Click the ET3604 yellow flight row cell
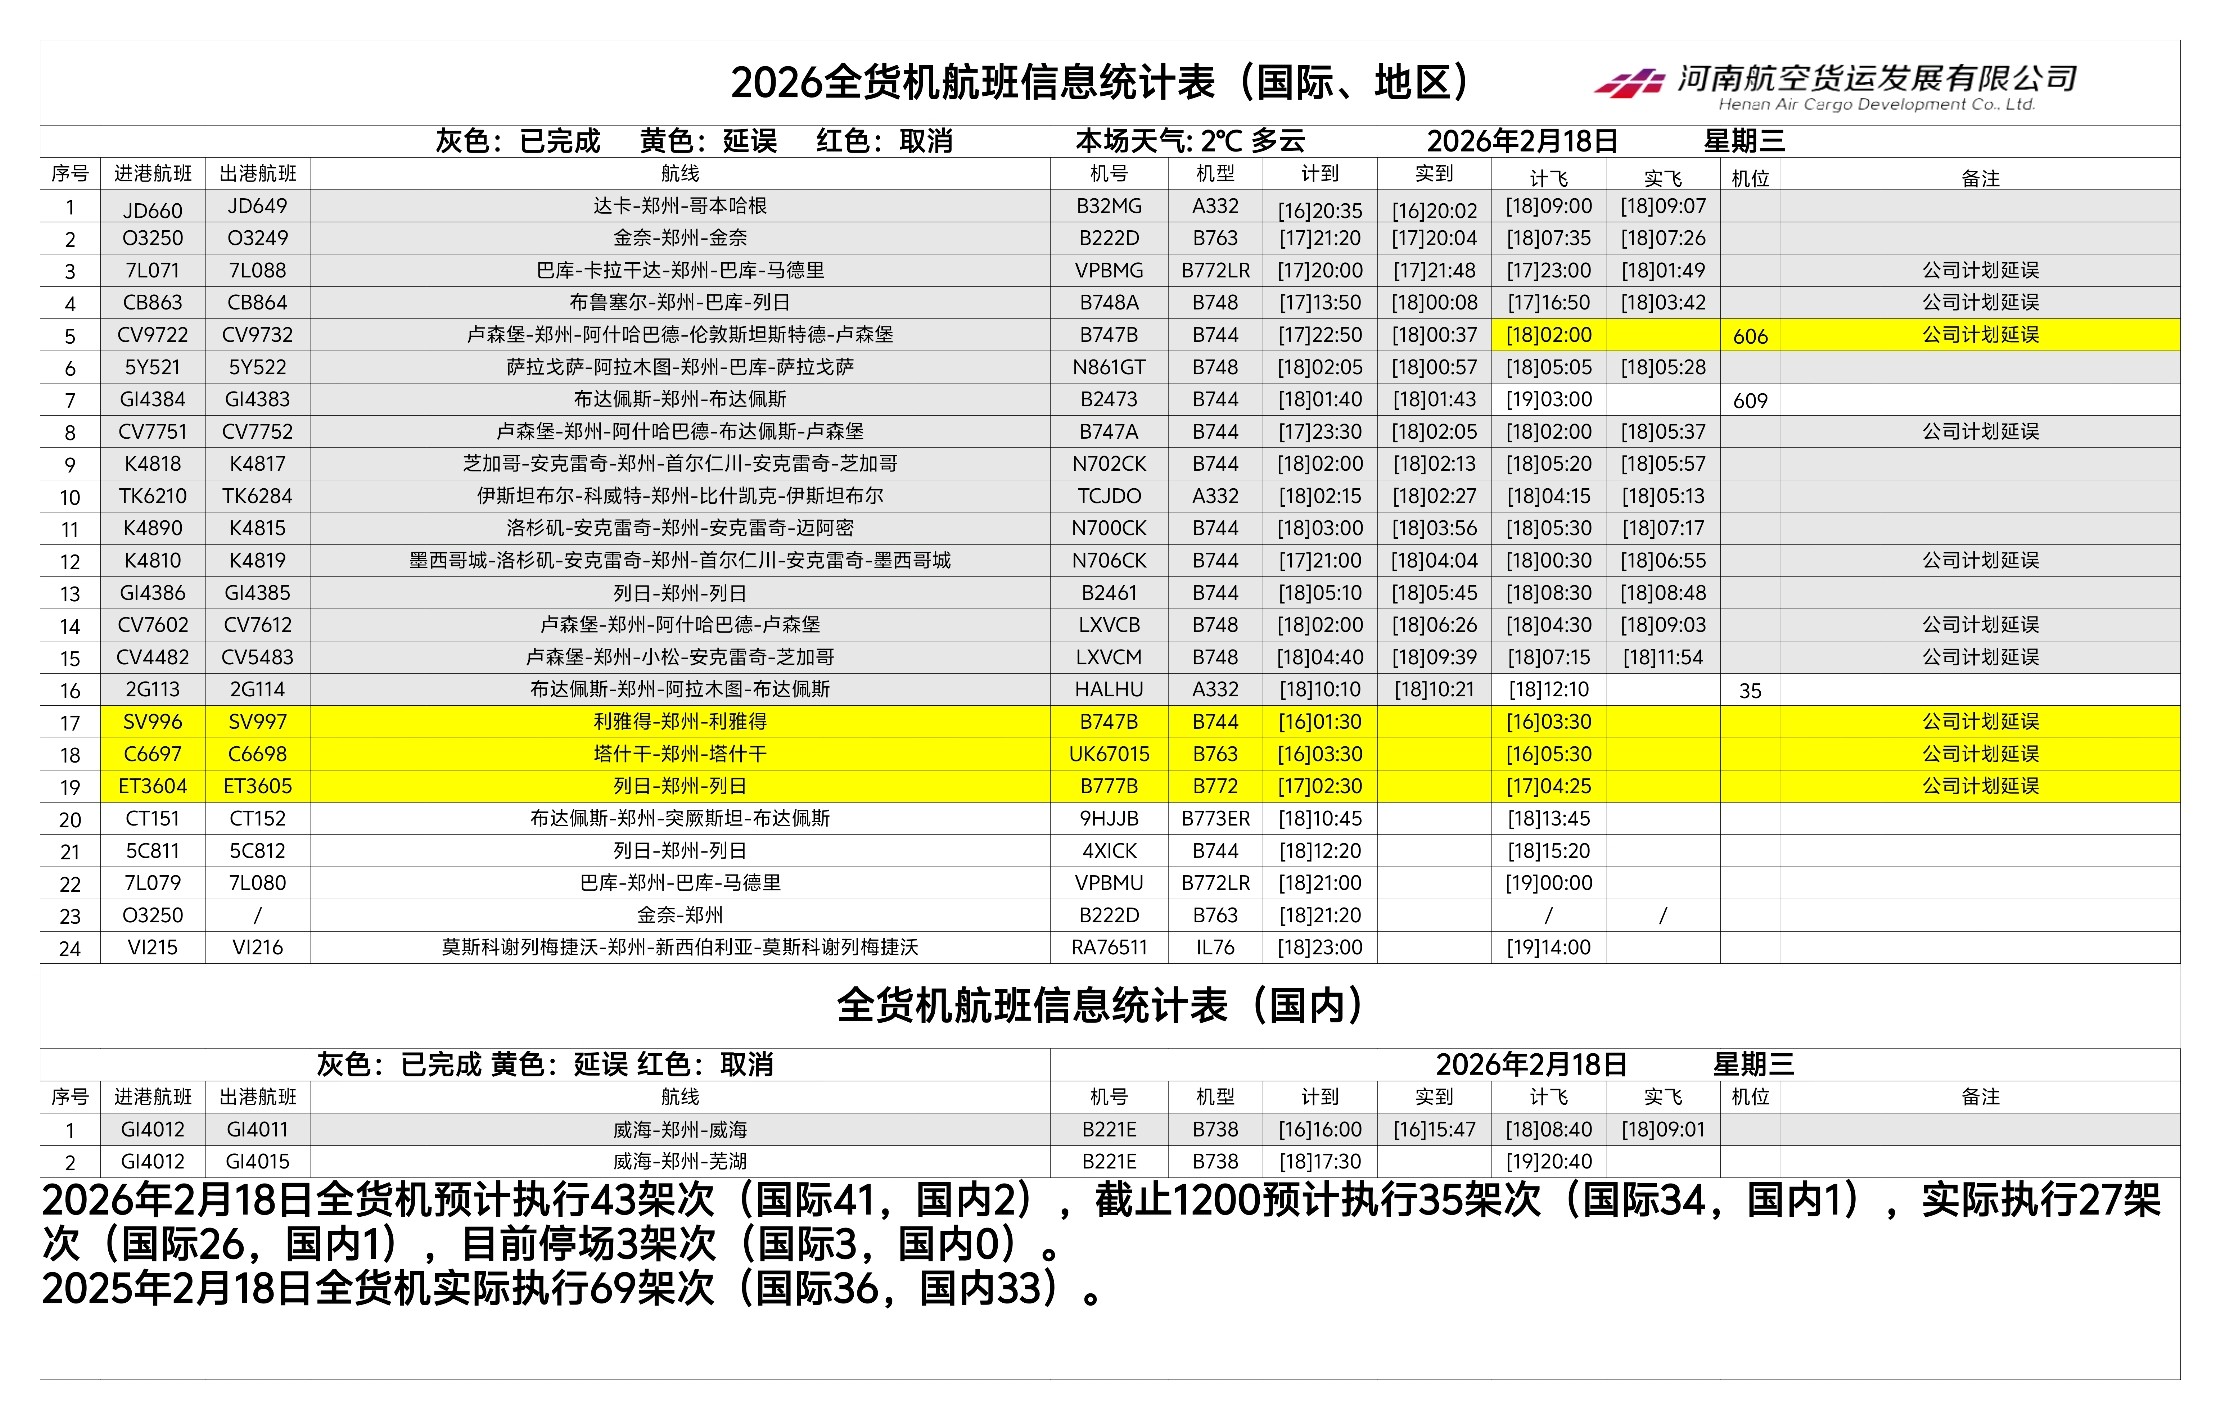 (x=152, y=787)
